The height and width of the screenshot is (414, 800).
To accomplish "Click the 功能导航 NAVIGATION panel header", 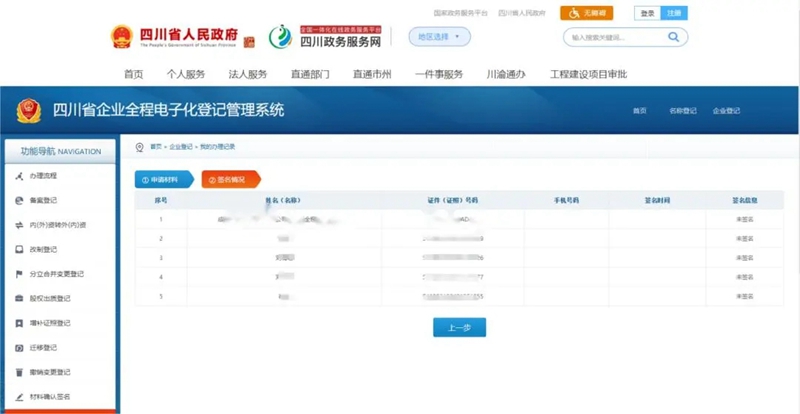I will 60,152.
